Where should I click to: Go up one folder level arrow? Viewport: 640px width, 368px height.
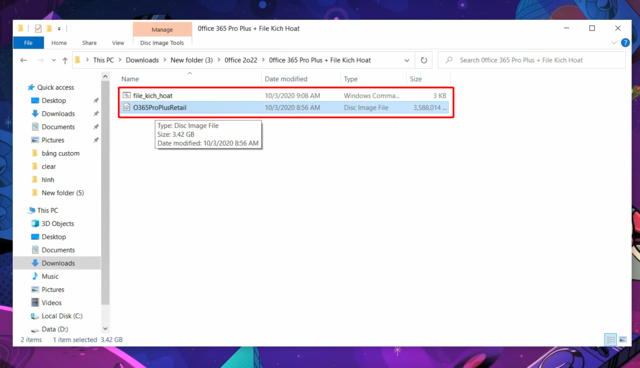click(x=65, y=60)
